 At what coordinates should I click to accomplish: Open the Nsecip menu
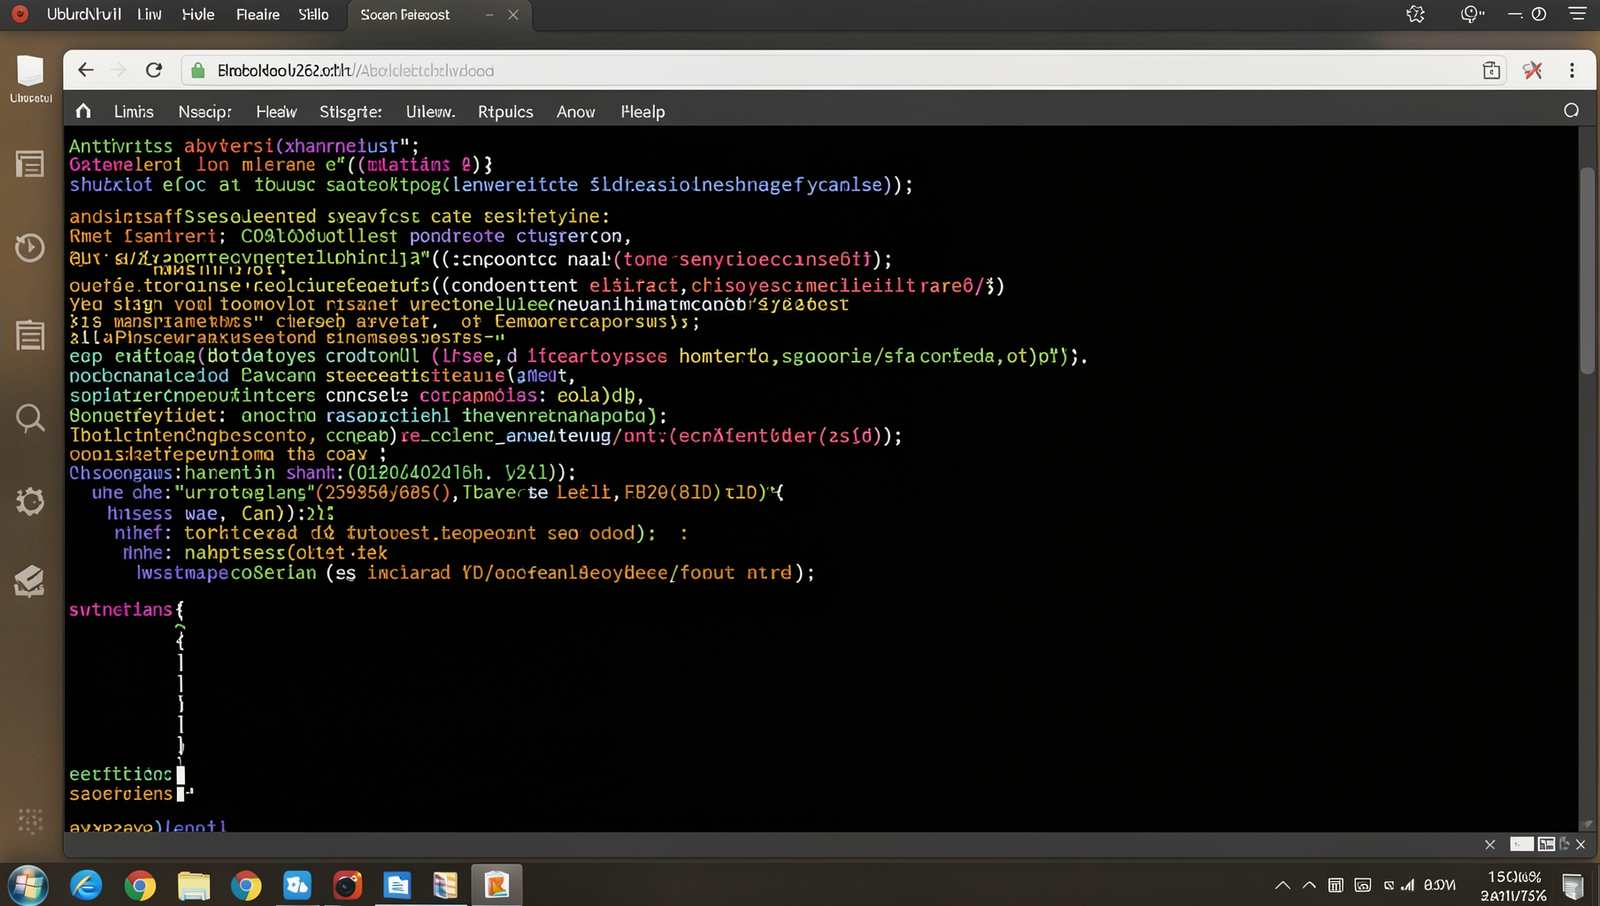coord(205,112)
